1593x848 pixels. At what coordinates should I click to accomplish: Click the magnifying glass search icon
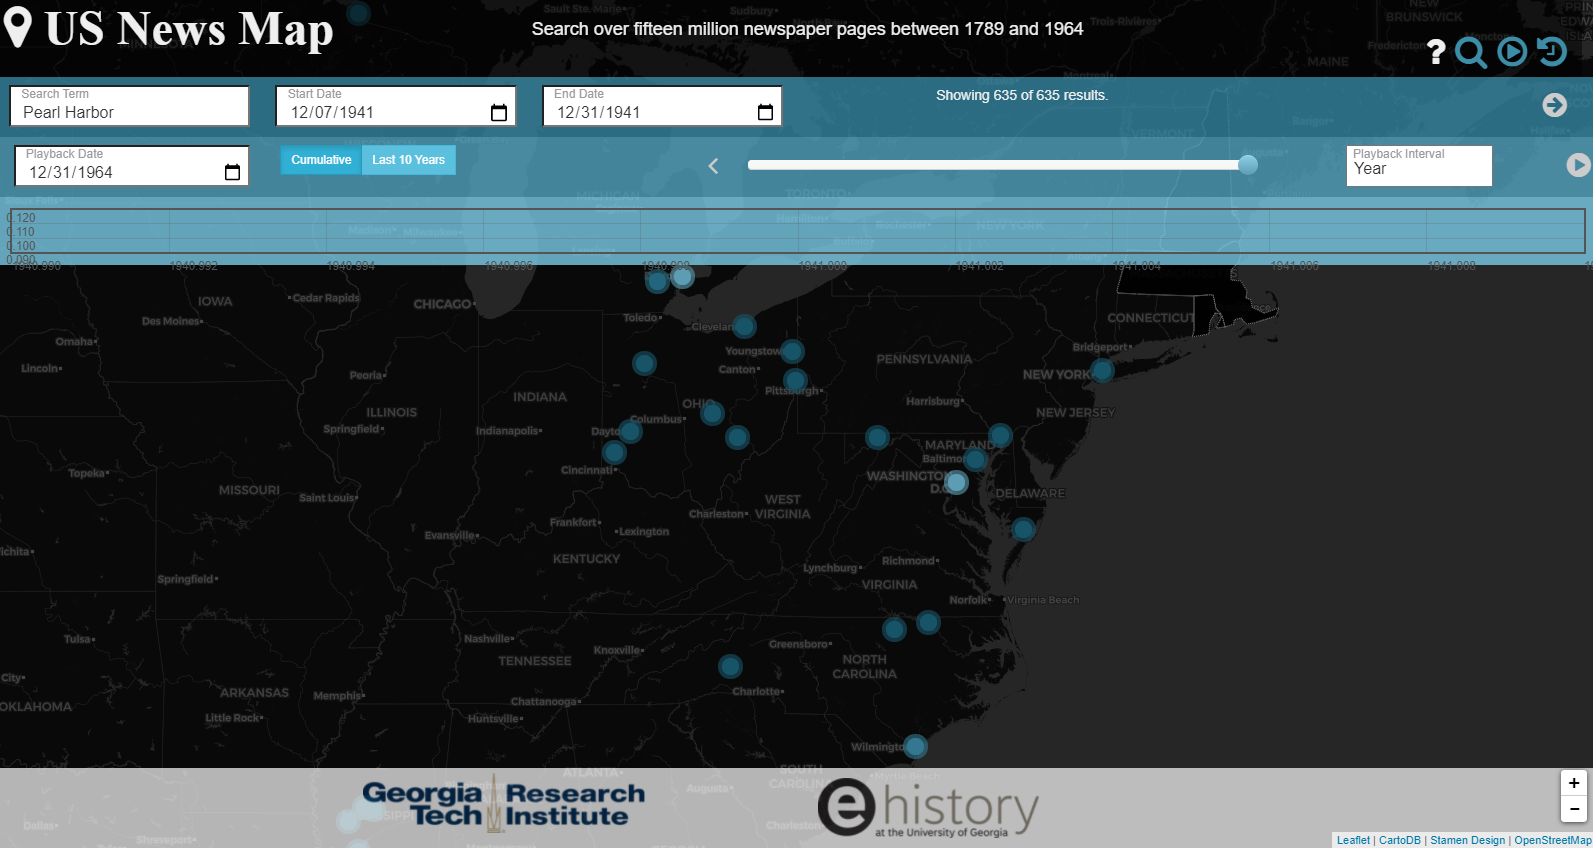pyautogui.click(x=1471, y=52)
